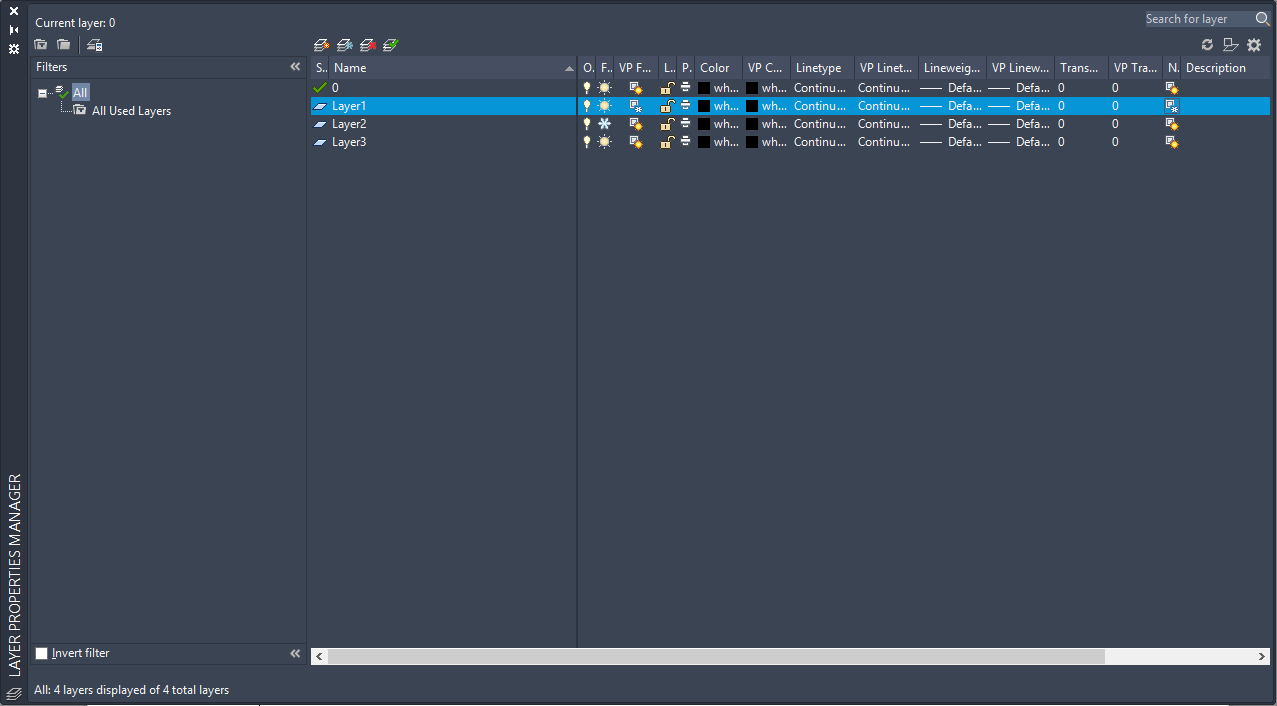Thaw Layer2 by clicking its snowflake icon

pos(604,123)
